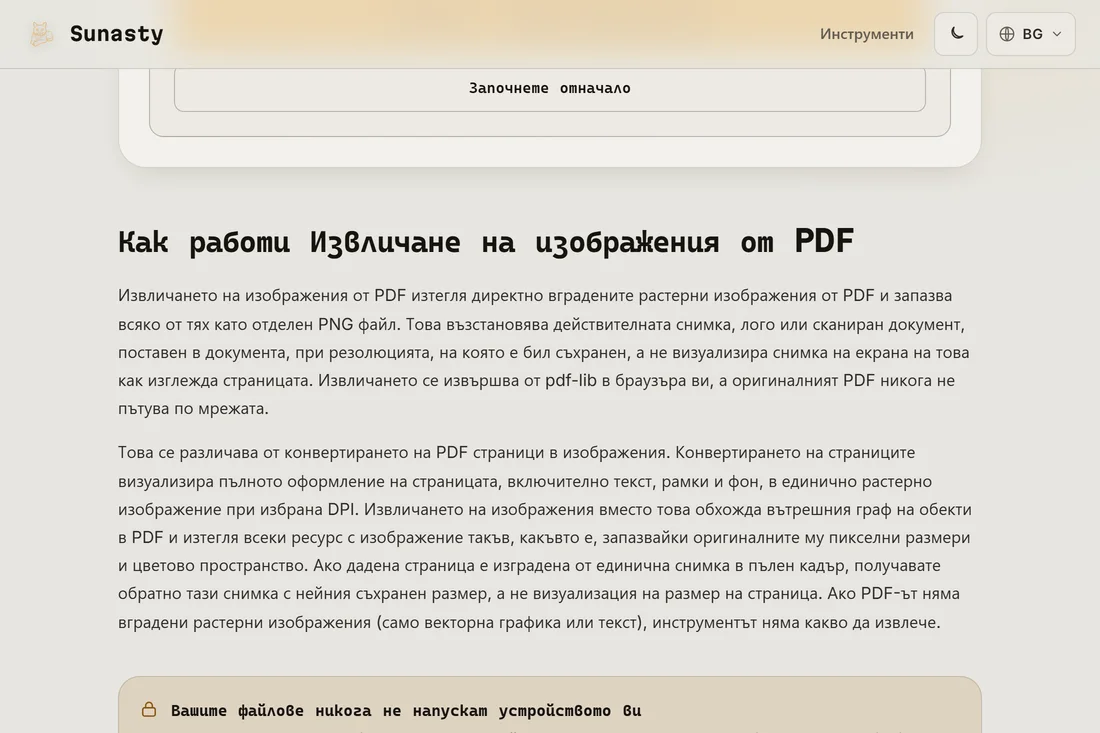Click the chevron arrow next to BG
Image resolution: width=1100 pixels, height=733 pixels.
pyautogui.click(x=1057, y=34)
